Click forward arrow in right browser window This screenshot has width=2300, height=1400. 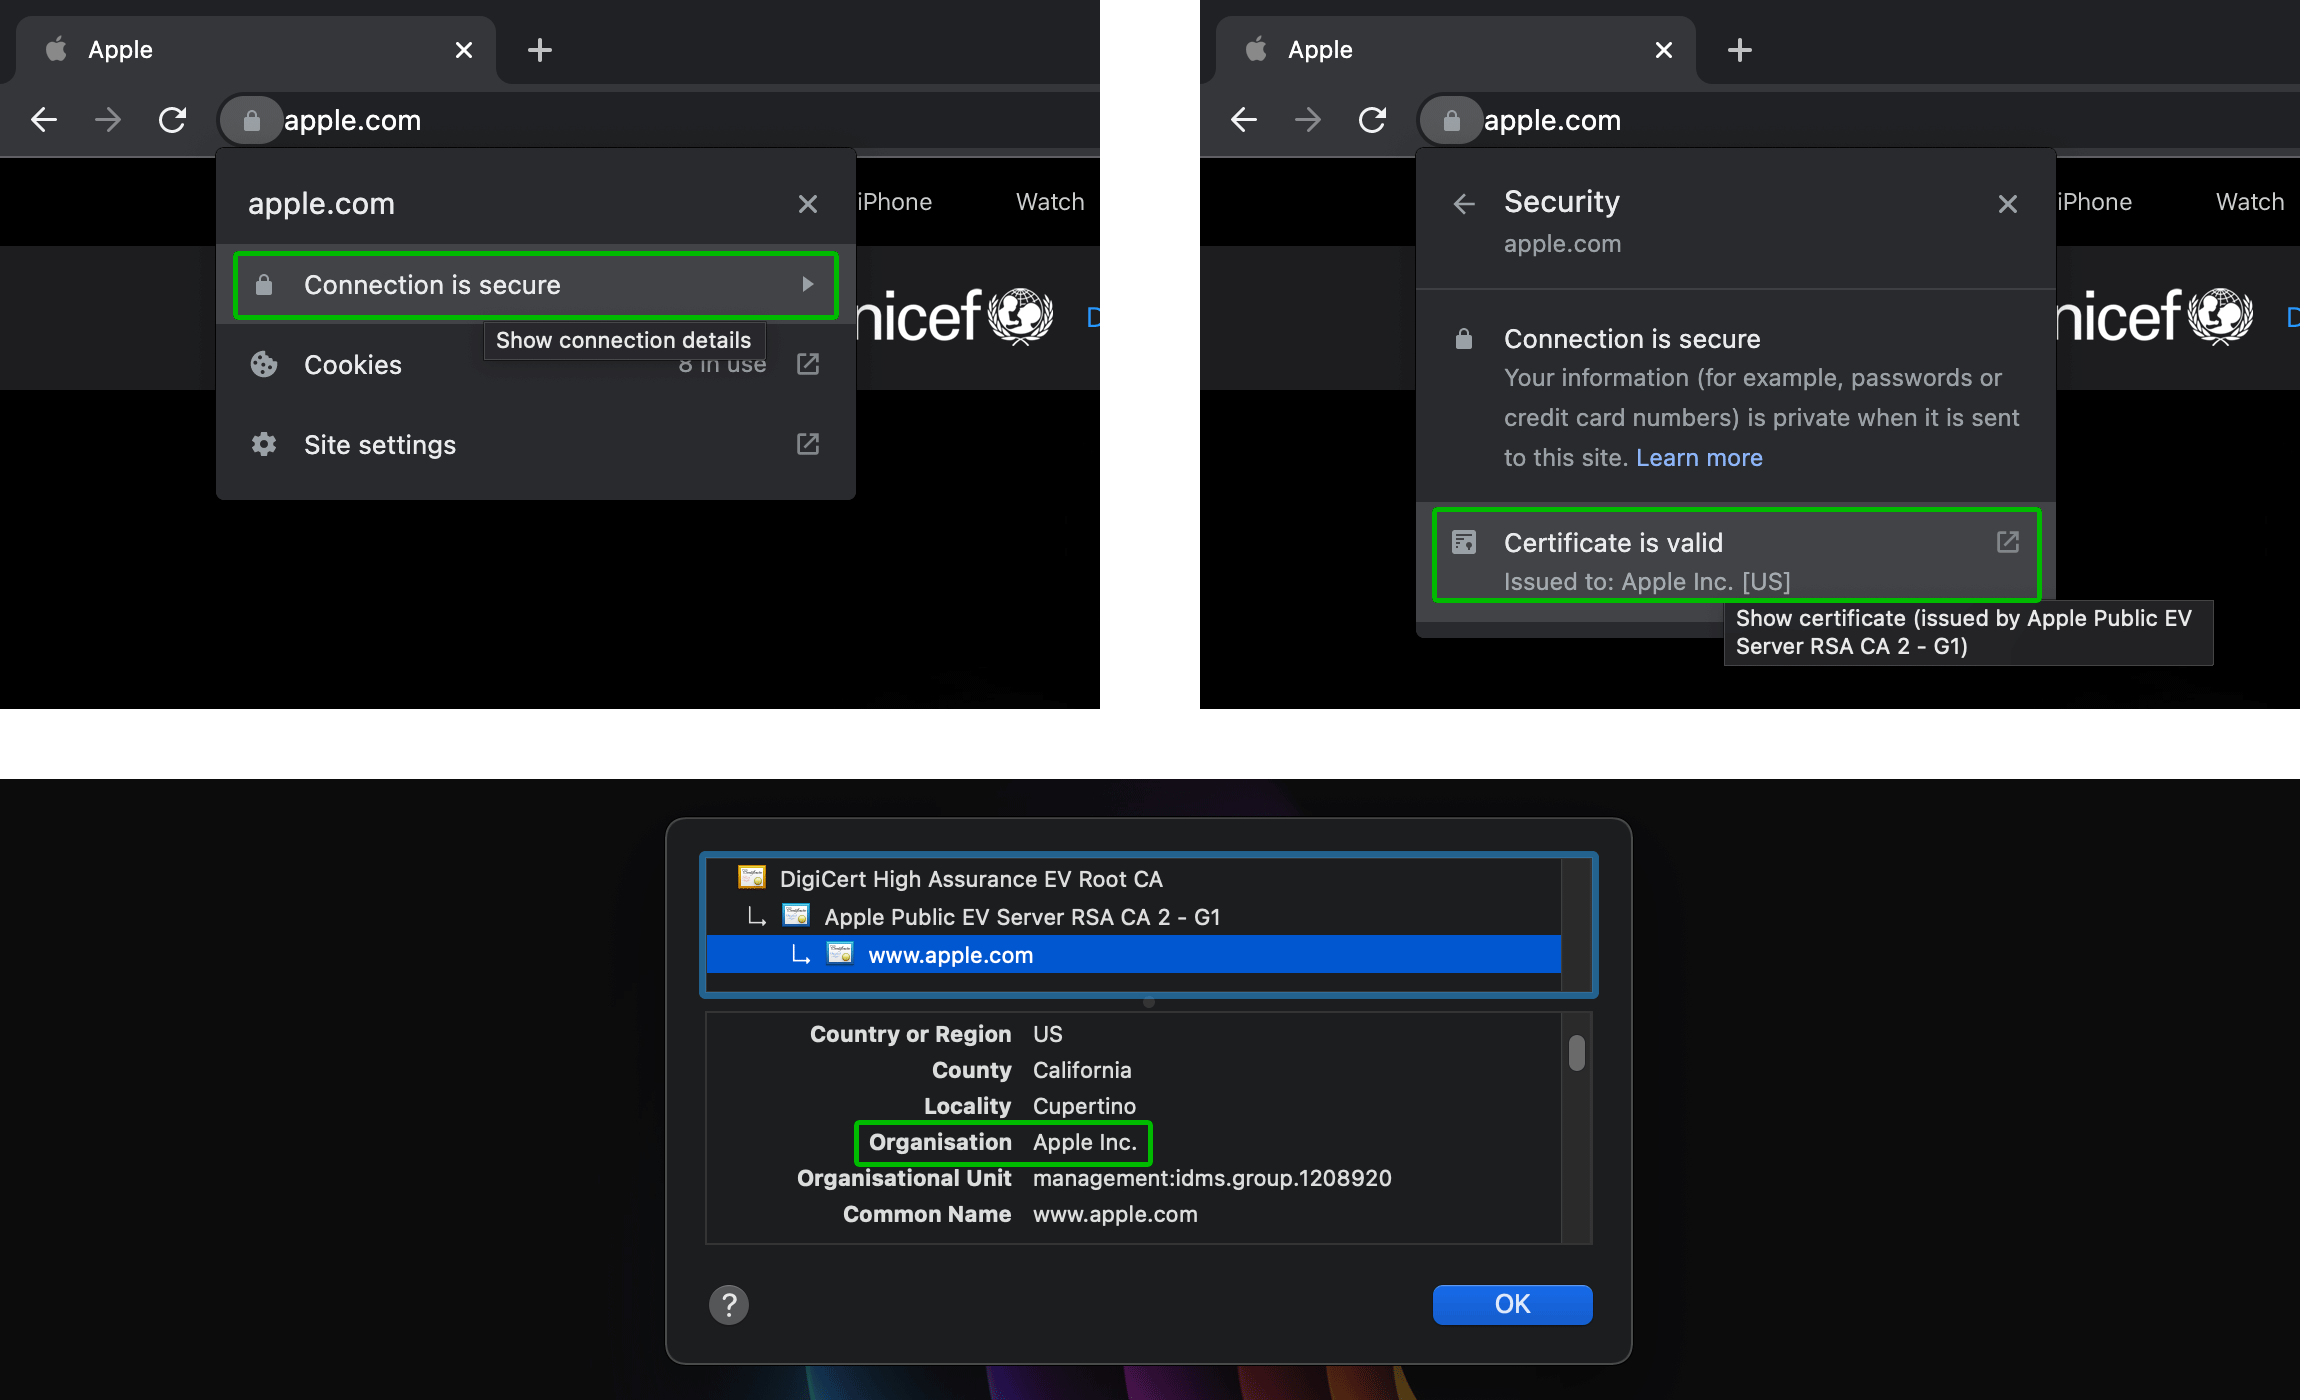click(x=1308, y=120)
